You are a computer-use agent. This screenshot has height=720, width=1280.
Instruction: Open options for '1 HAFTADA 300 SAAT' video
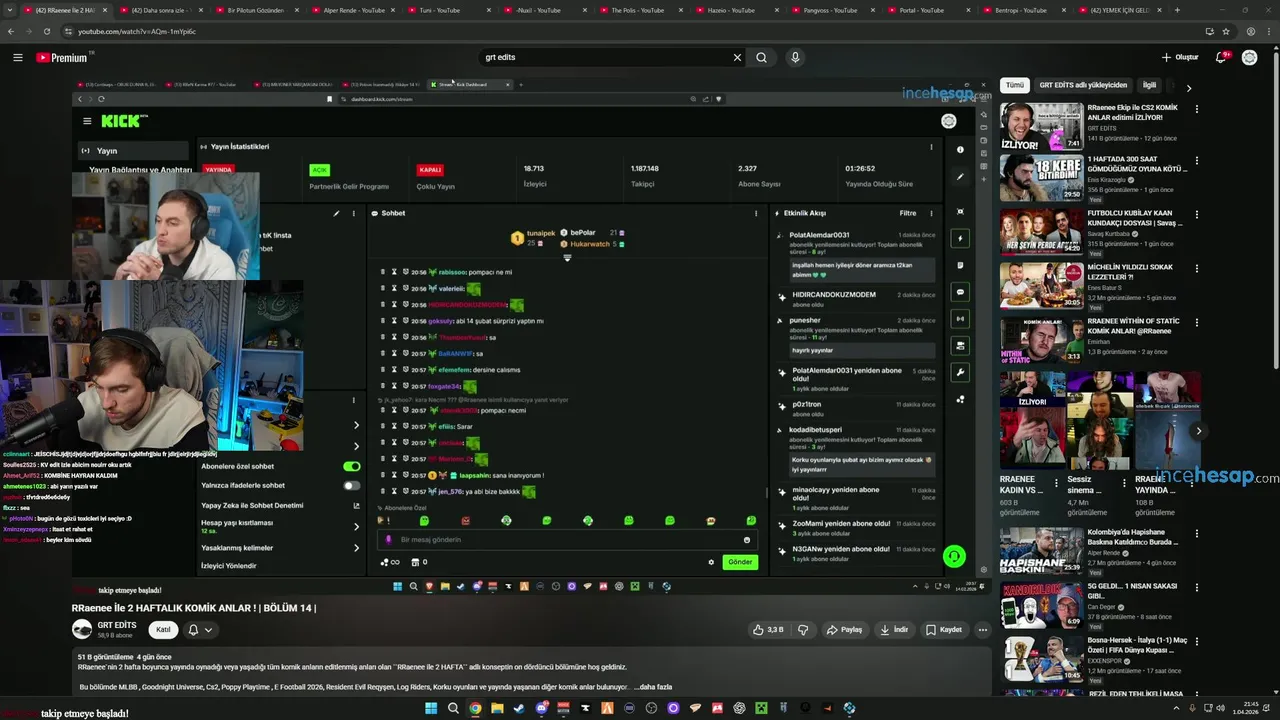click(1196, 161)
